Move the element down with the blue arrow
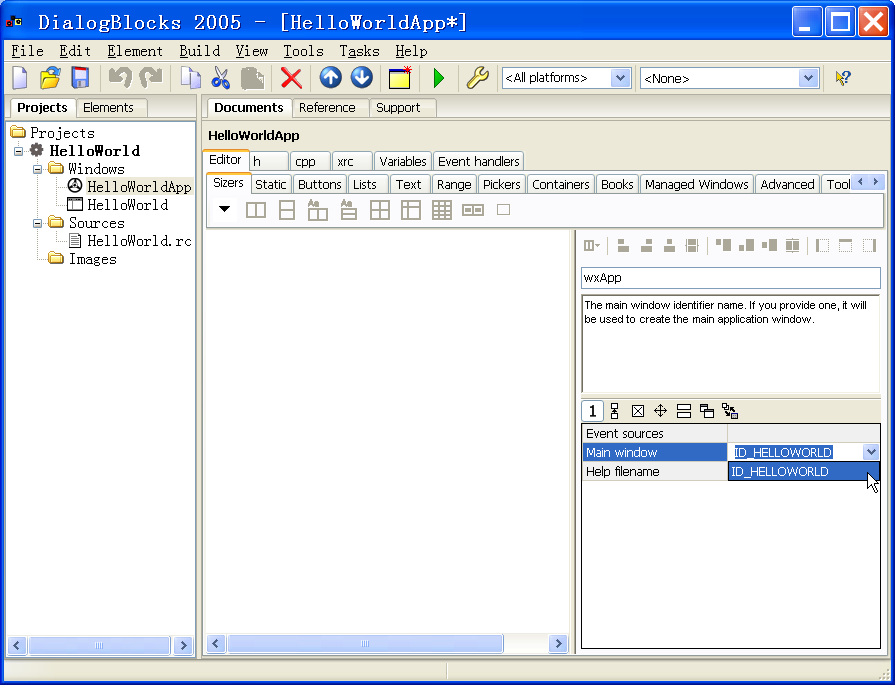Viewport: 895px width, 685px height. click(x=361, y=78)
